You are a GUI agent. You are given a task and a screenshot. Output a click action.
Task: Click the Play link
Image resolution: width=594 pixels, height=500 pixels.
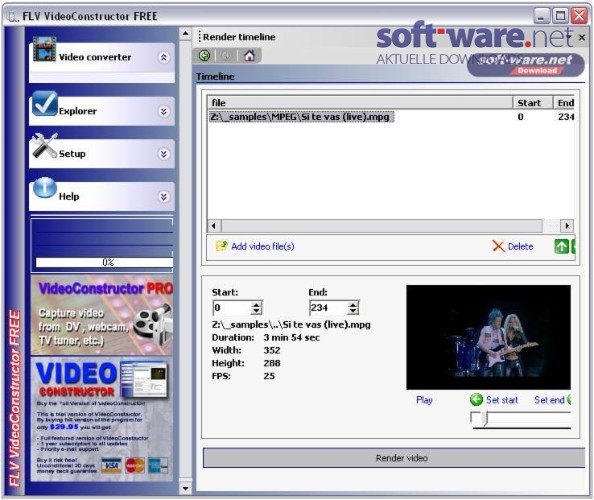[x=424, y=400]
